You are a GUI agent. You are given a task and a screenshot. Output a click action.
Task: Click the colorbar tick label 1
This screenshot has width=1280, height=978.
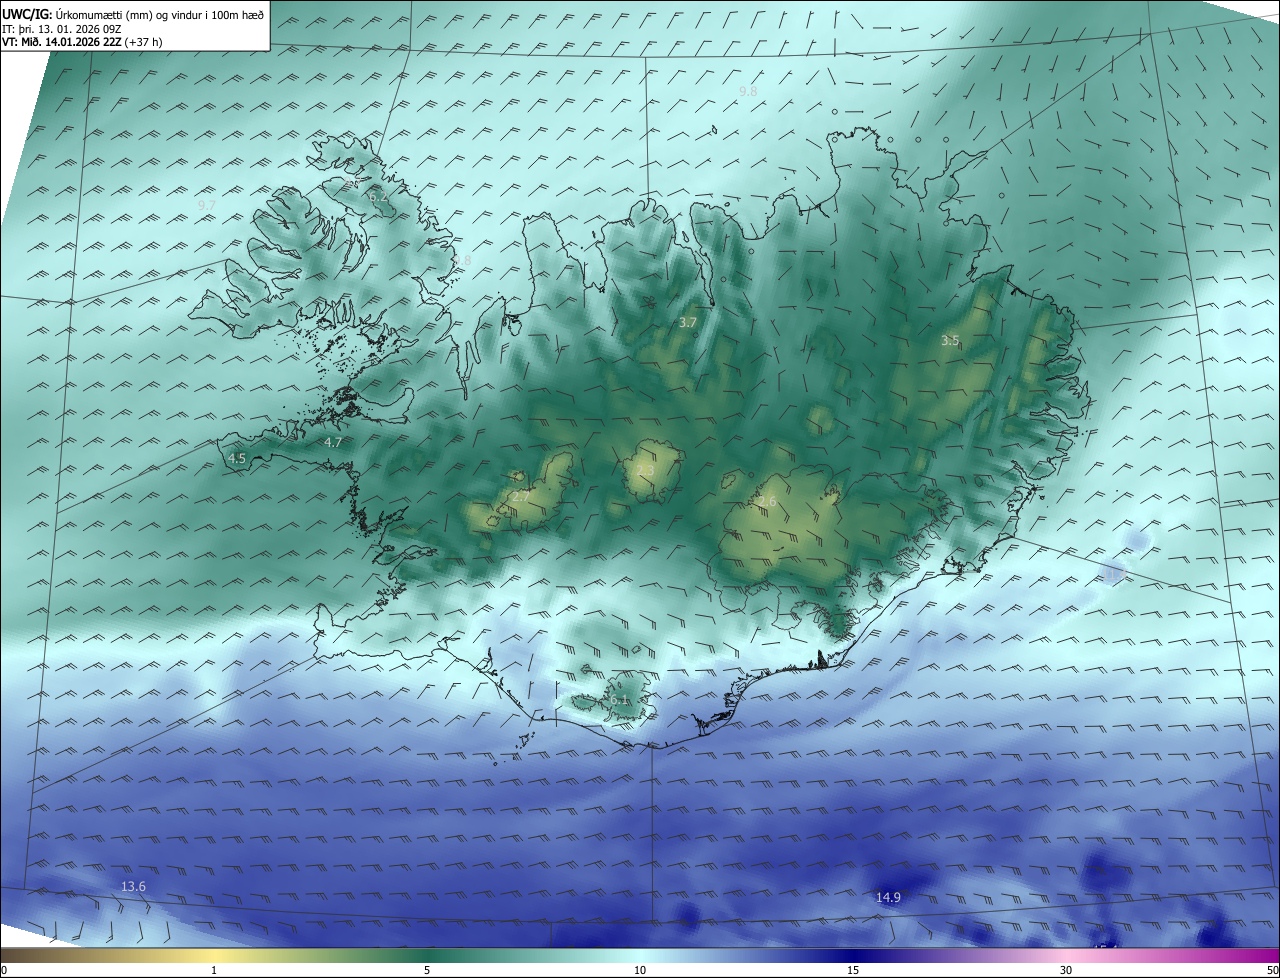click(214, 970)
